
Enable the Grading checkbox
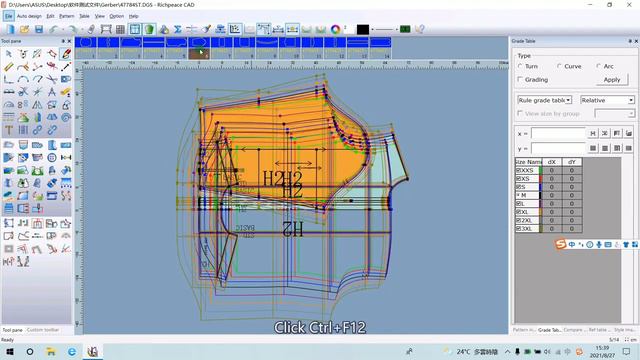[x=520, y=80]
